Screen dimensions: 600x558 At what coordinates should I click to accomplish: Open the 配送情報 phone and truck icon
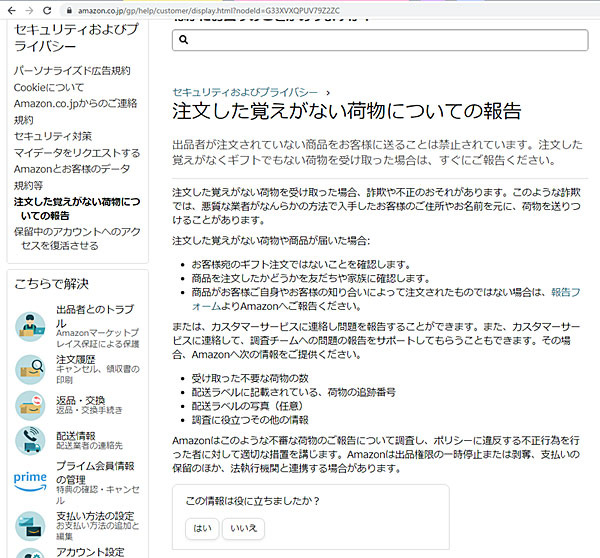click(30, 441)
